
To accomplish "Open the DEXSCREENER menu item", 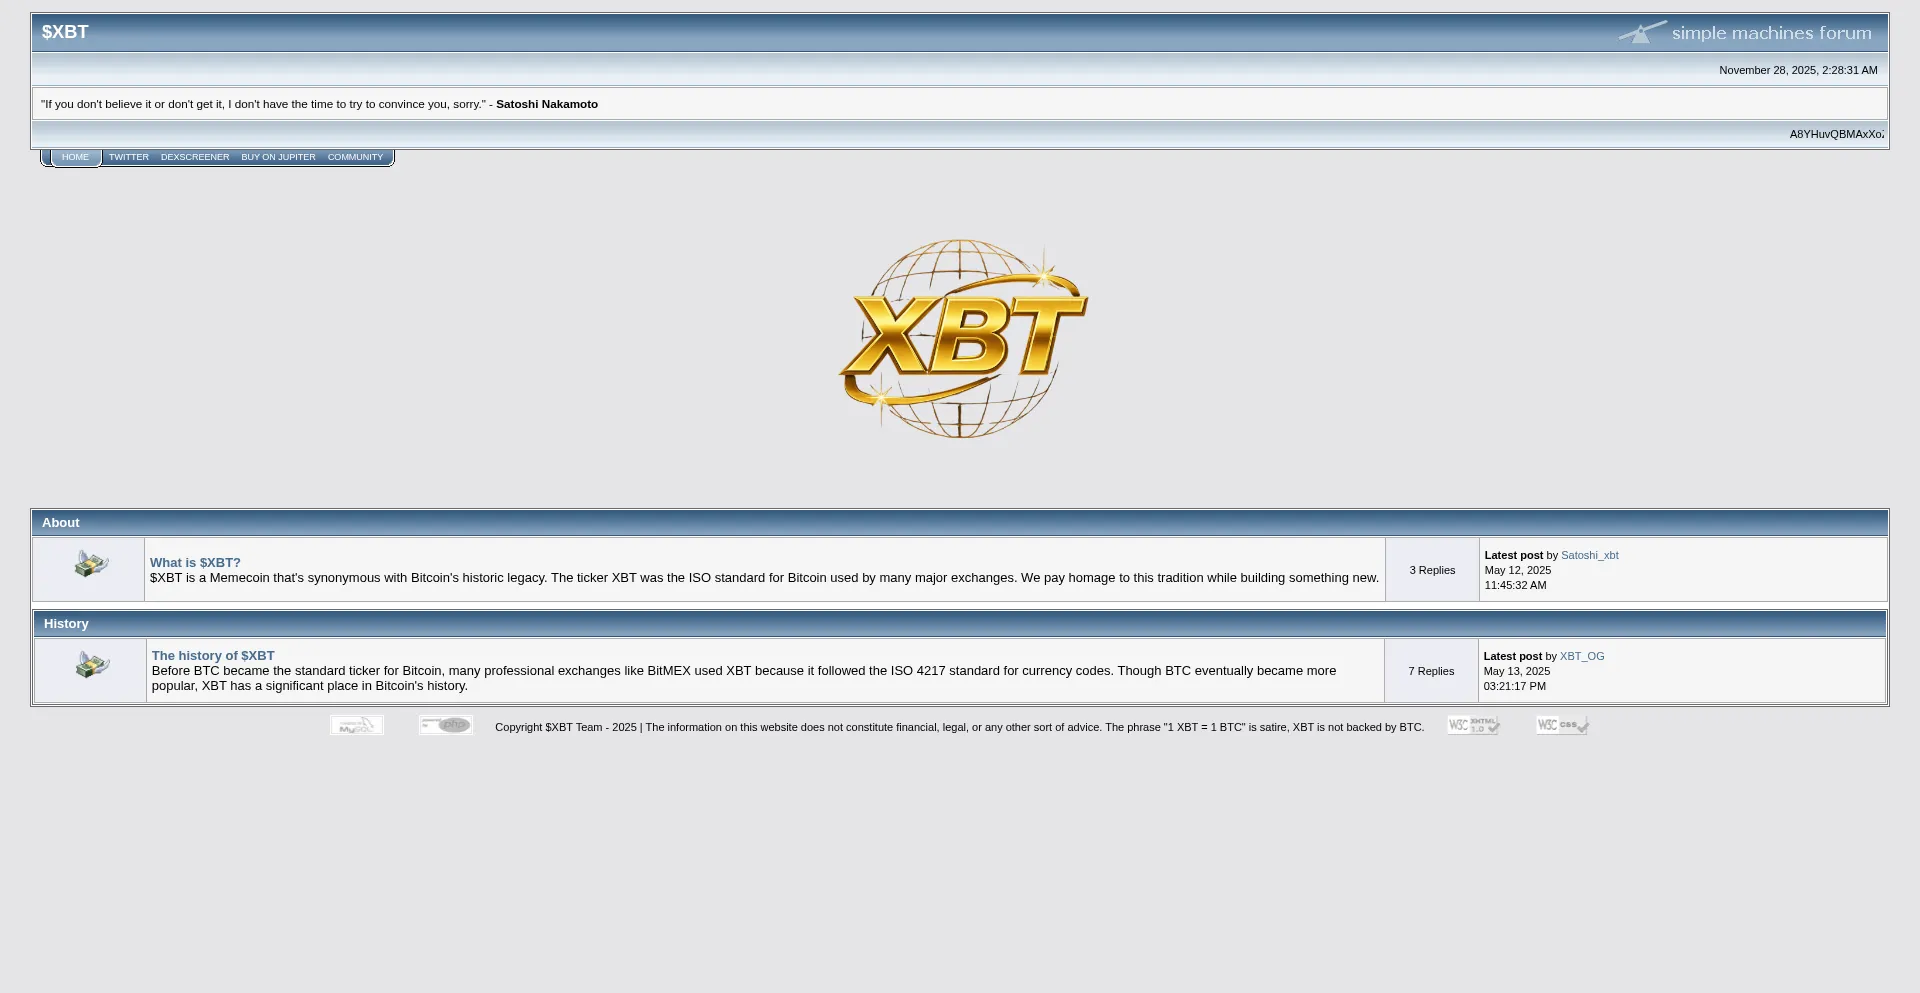I will click(195, 158).
